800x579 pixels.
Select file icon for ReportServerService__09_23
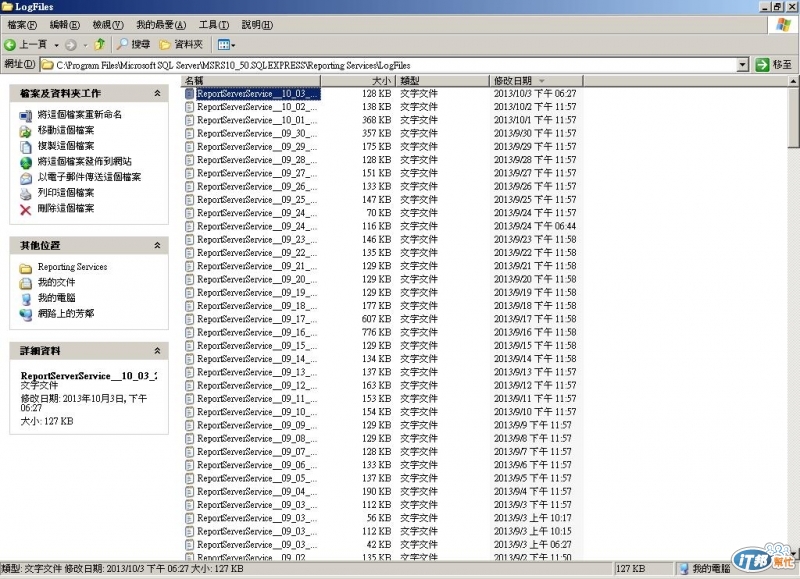(189, 239)
